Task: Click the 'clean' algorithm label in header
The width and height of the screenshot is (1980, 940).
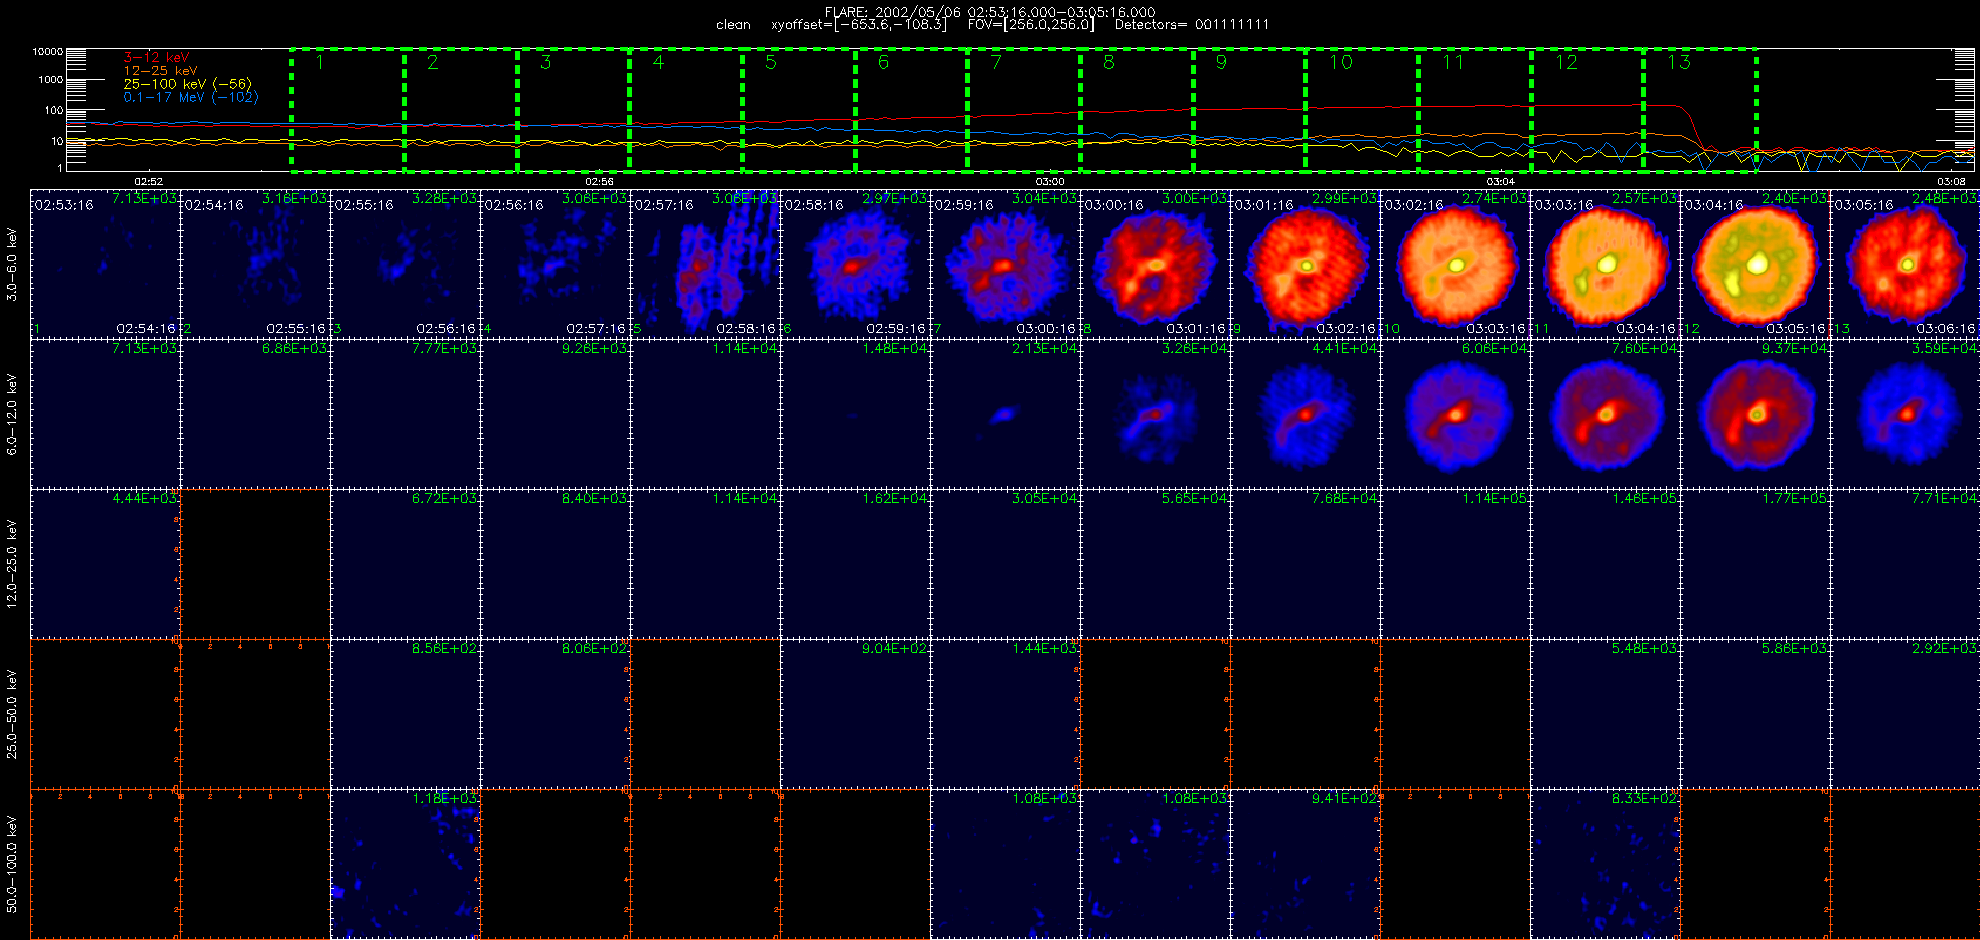Action: [733, 25]
